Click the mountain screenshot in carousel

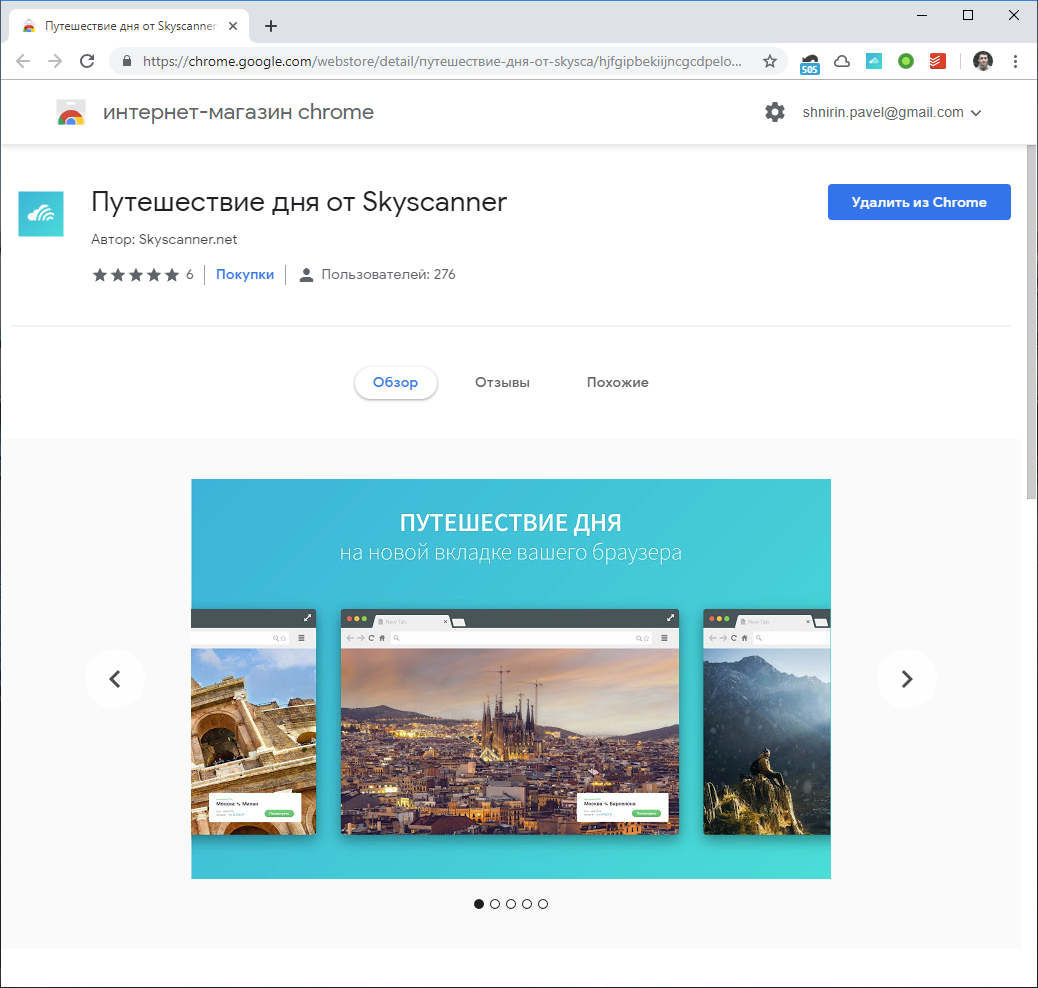click(767, 722)
